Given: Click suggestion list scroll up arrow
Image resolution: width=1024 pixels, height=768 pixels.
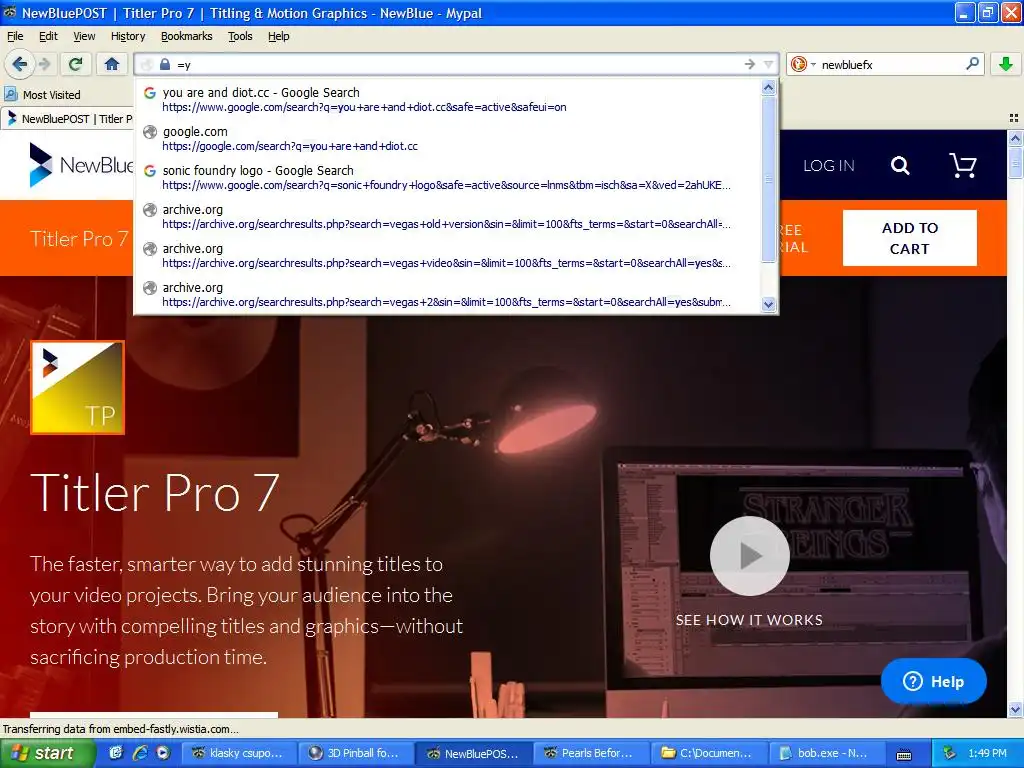Looking at the screenshot, I should (x=769, y=87).
